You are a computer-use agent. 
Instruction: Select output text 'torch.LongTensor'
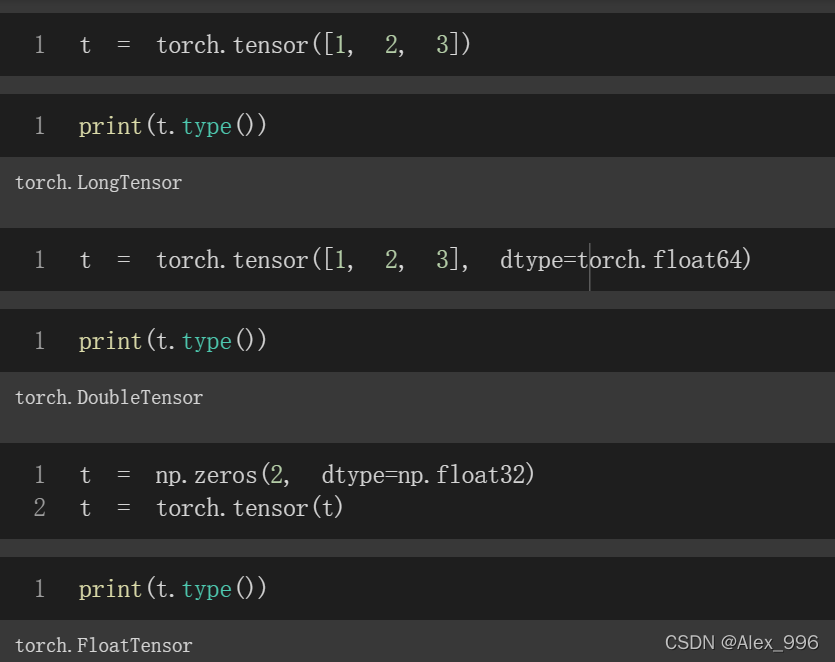[x=99, y=183]
